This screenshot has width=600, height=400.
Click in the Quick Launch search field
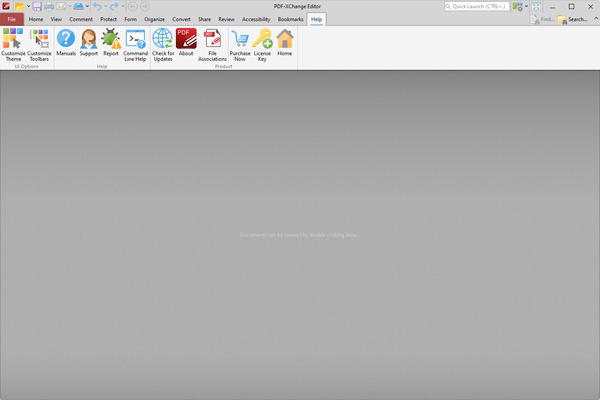tap(477, 7)
